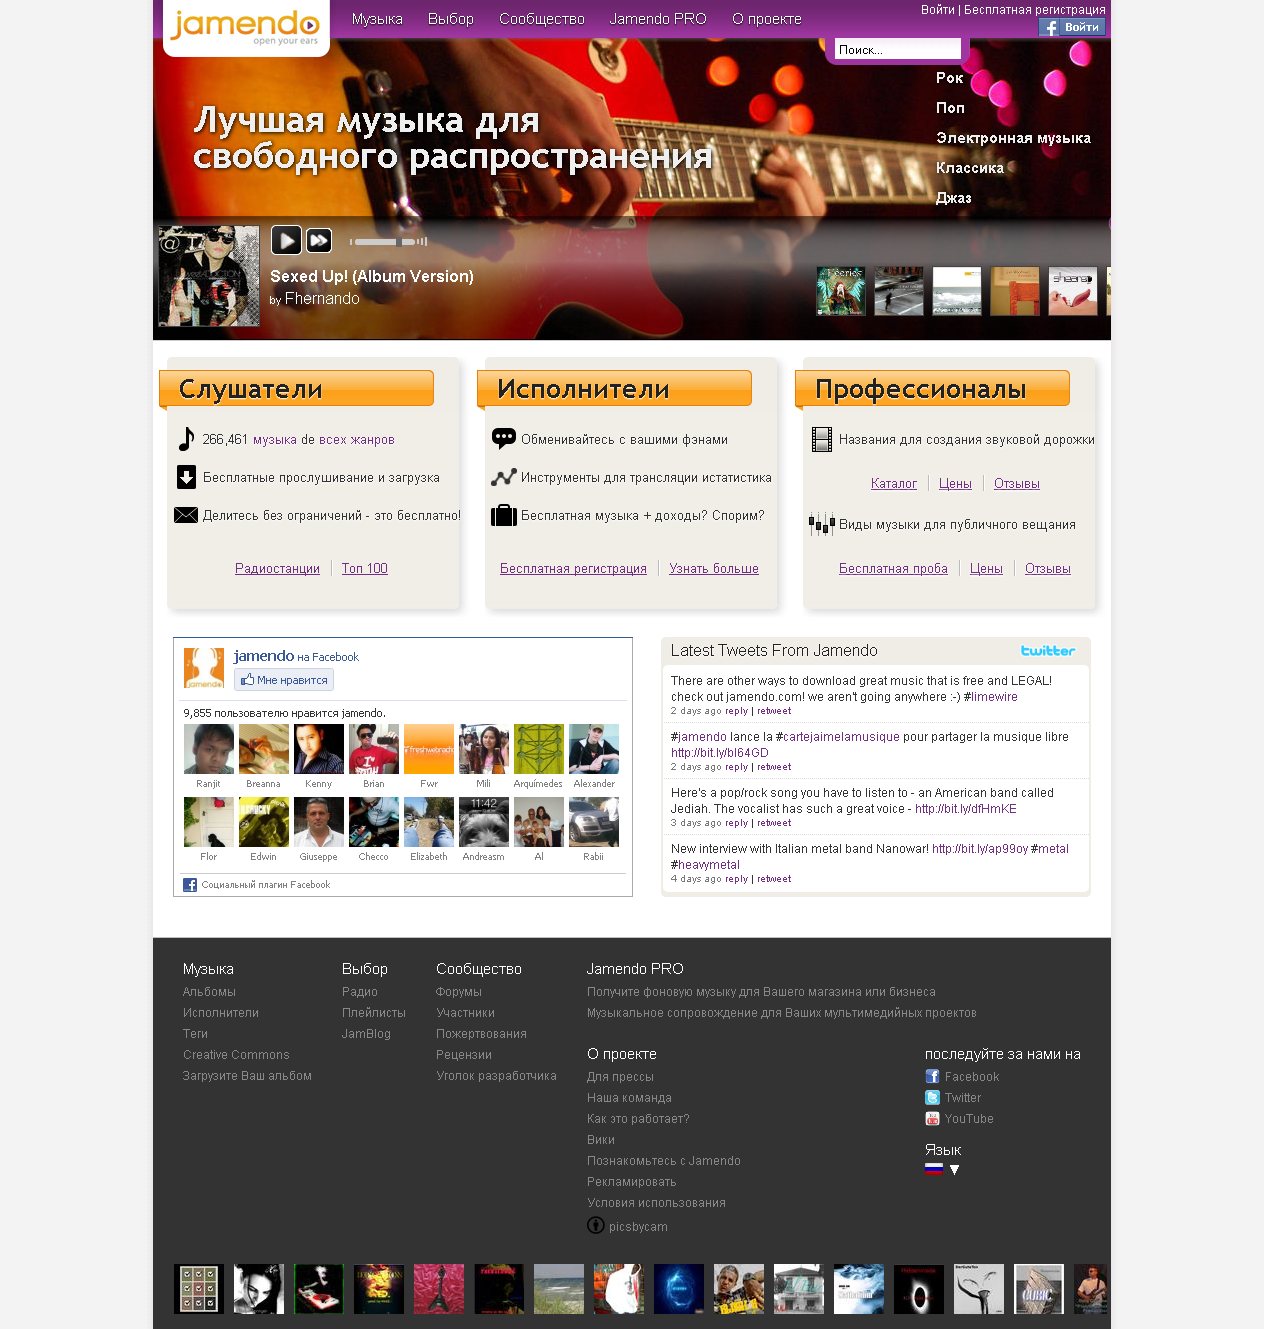Click into the Поиск search field
Screen dimensions: 1264x1329
[897, 49]
